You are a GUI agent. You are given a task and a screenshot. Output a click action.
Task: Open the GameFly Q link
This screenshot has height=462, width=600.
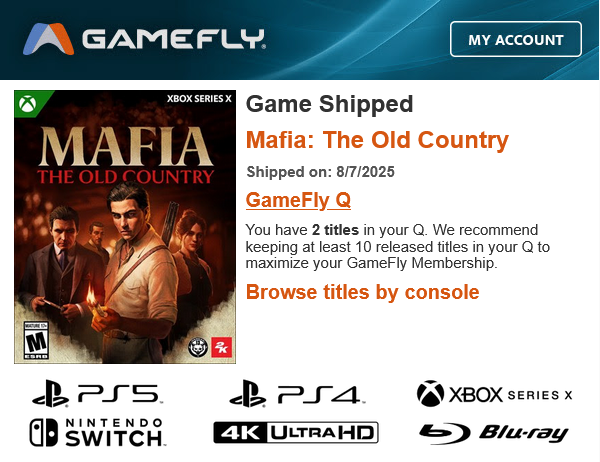coord(298,200)
